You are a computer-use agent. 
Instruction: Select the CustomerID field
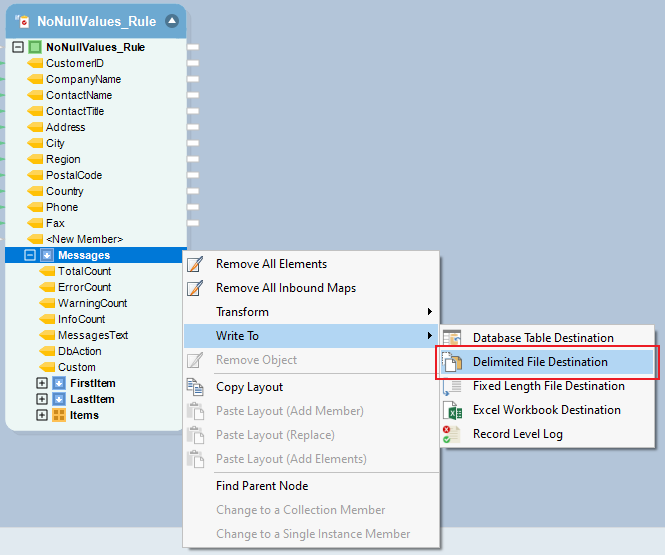75,63
